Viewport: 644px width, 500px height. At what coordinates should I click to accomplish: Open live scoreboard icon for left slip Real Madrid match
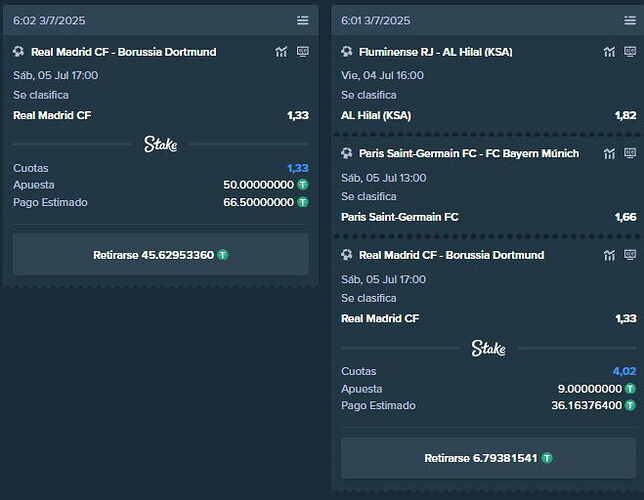(303, 51)
